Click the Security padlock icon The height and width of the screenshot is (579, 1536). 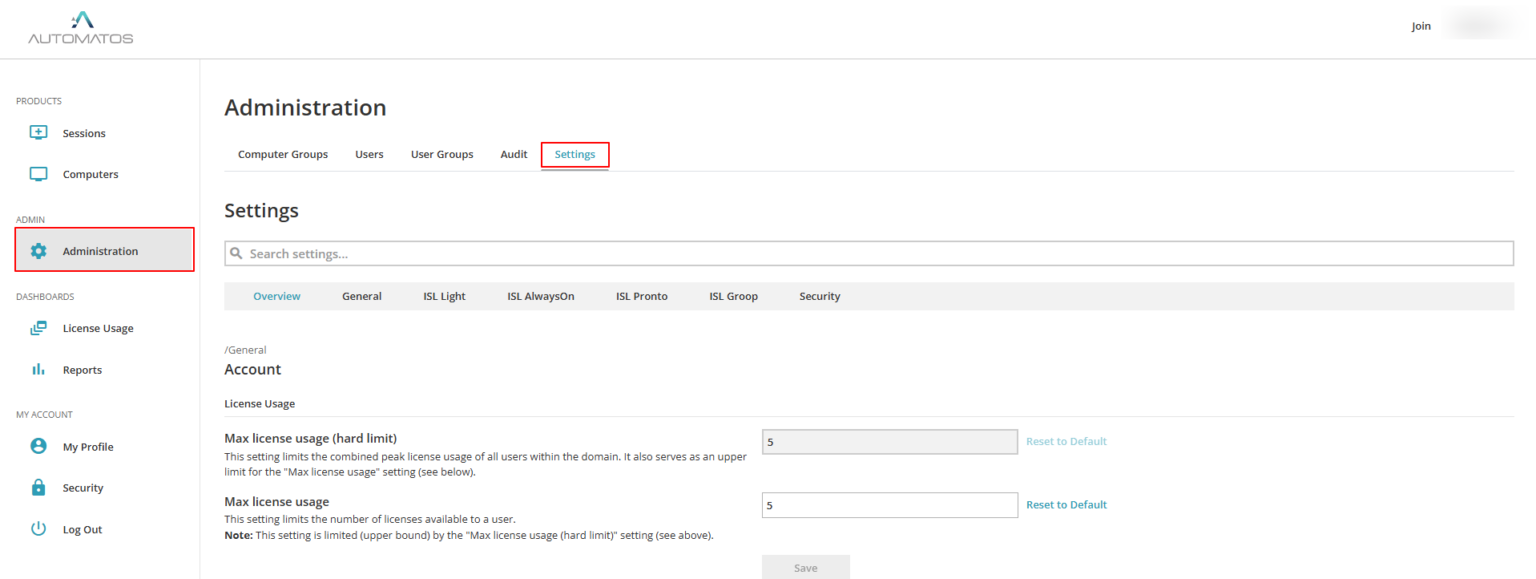click(x=39, y=487)
